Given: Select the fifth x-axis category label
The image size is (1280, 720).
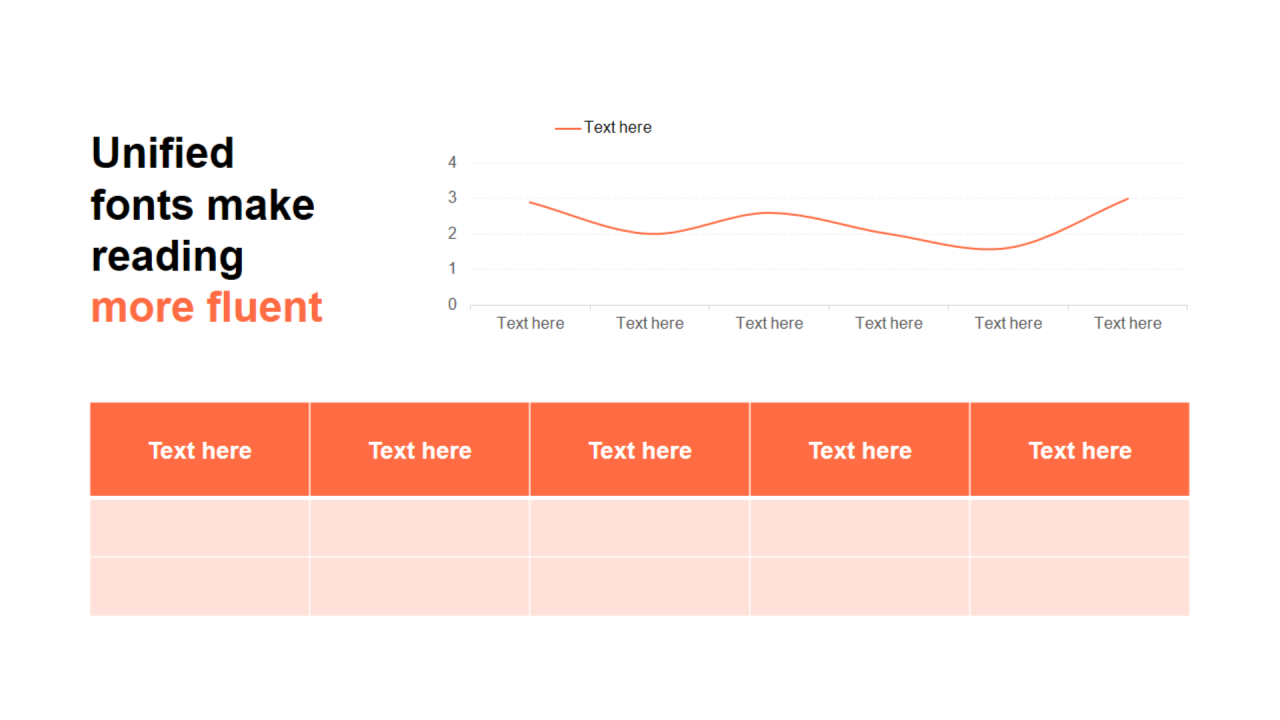Looking at the screenshot, I should click(x=1008, y=323).
